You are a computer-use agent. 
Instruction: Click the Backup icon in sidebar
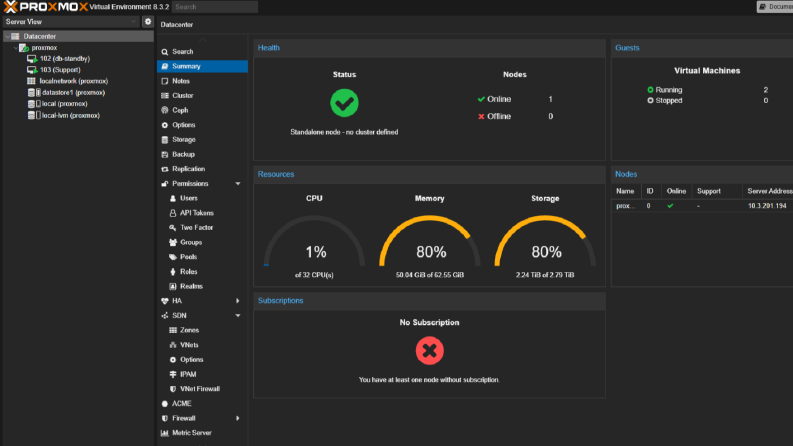165,154
